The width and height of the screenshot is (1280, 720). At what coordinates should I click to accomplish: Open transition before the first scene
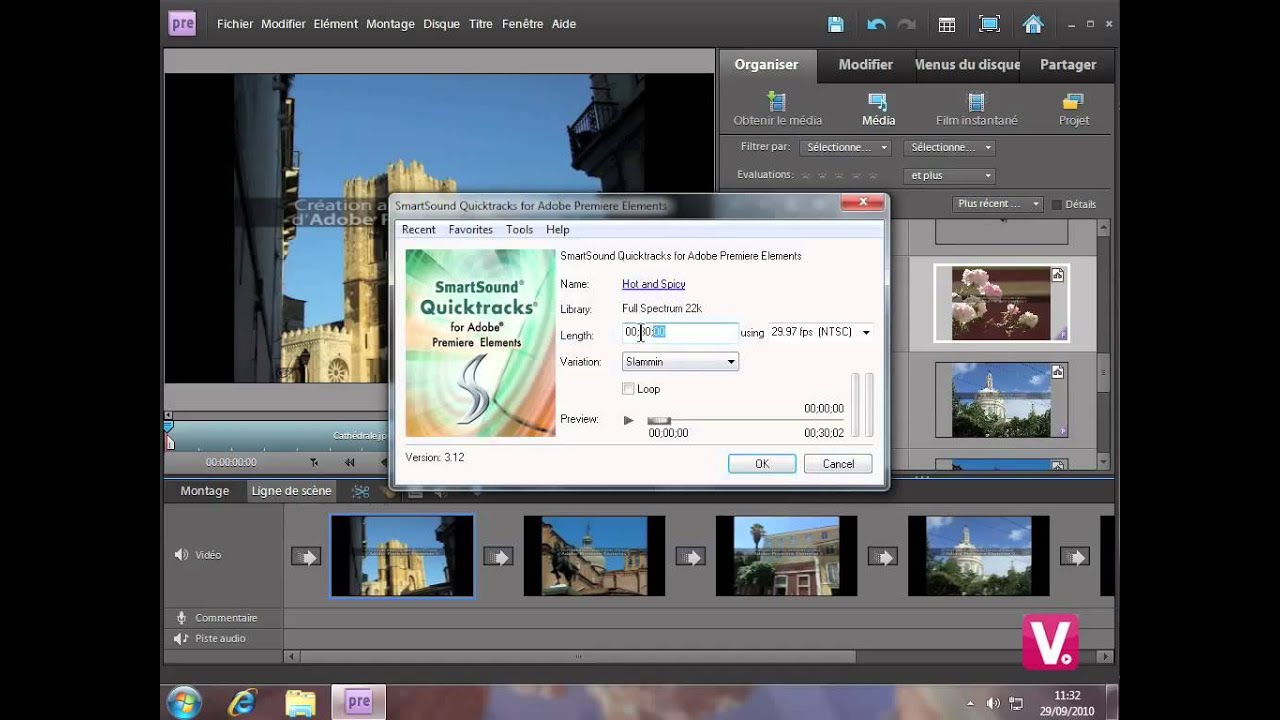click(x=306, y=557)
